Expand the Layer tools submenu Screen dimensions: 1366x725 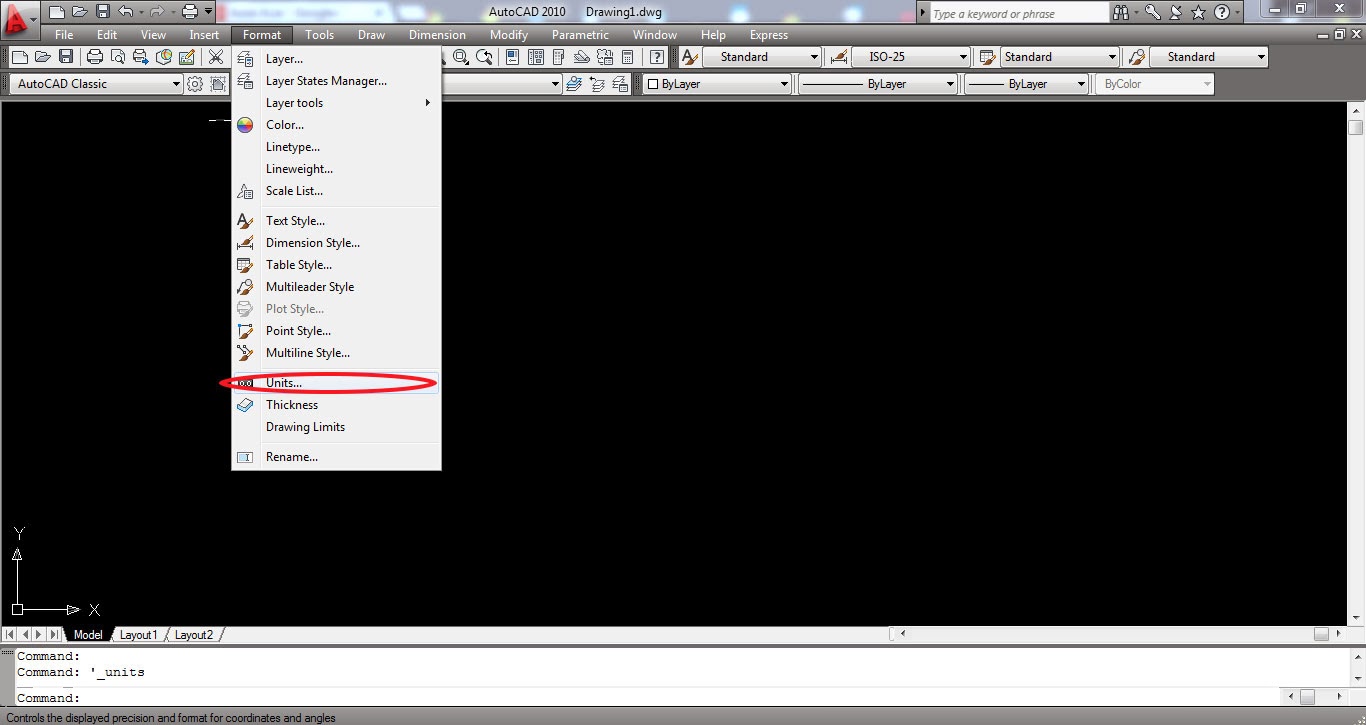pyautogui.click(x=336, y=103)
